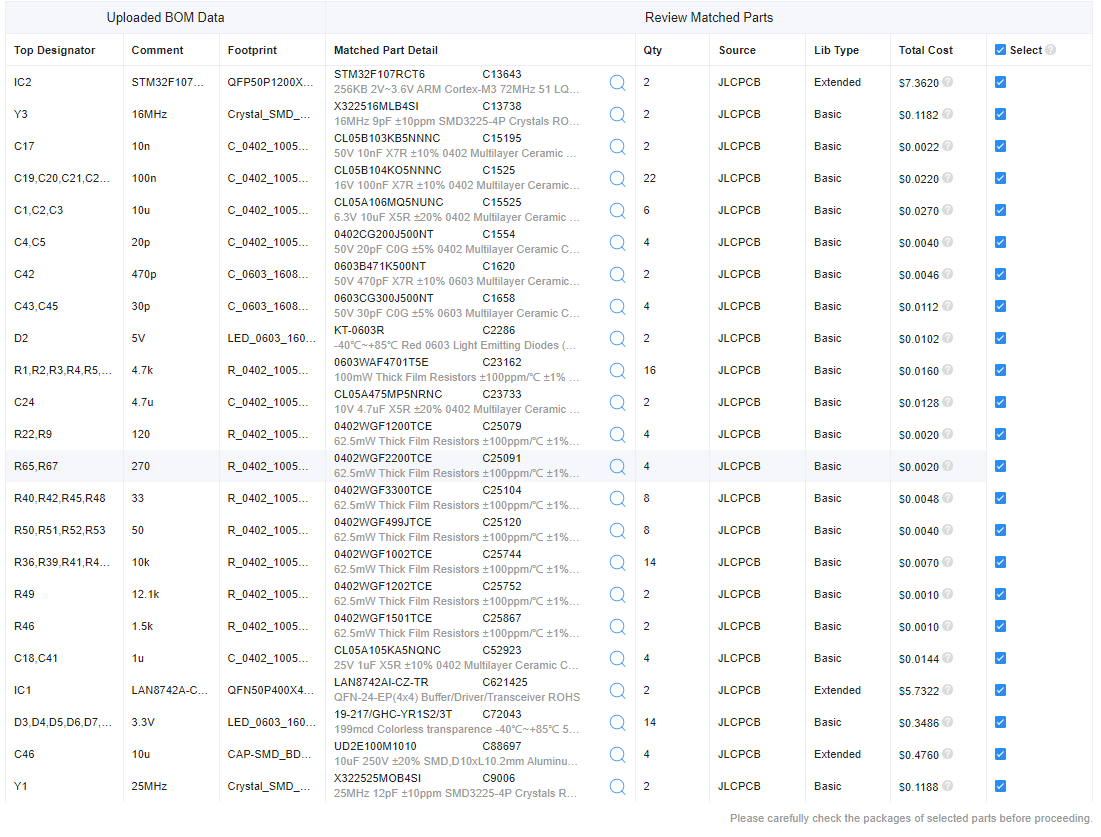Click magnifier for CL05A105KA5NQNC
The height and width of the screenshot is (837, 1101).
(617, 659)
